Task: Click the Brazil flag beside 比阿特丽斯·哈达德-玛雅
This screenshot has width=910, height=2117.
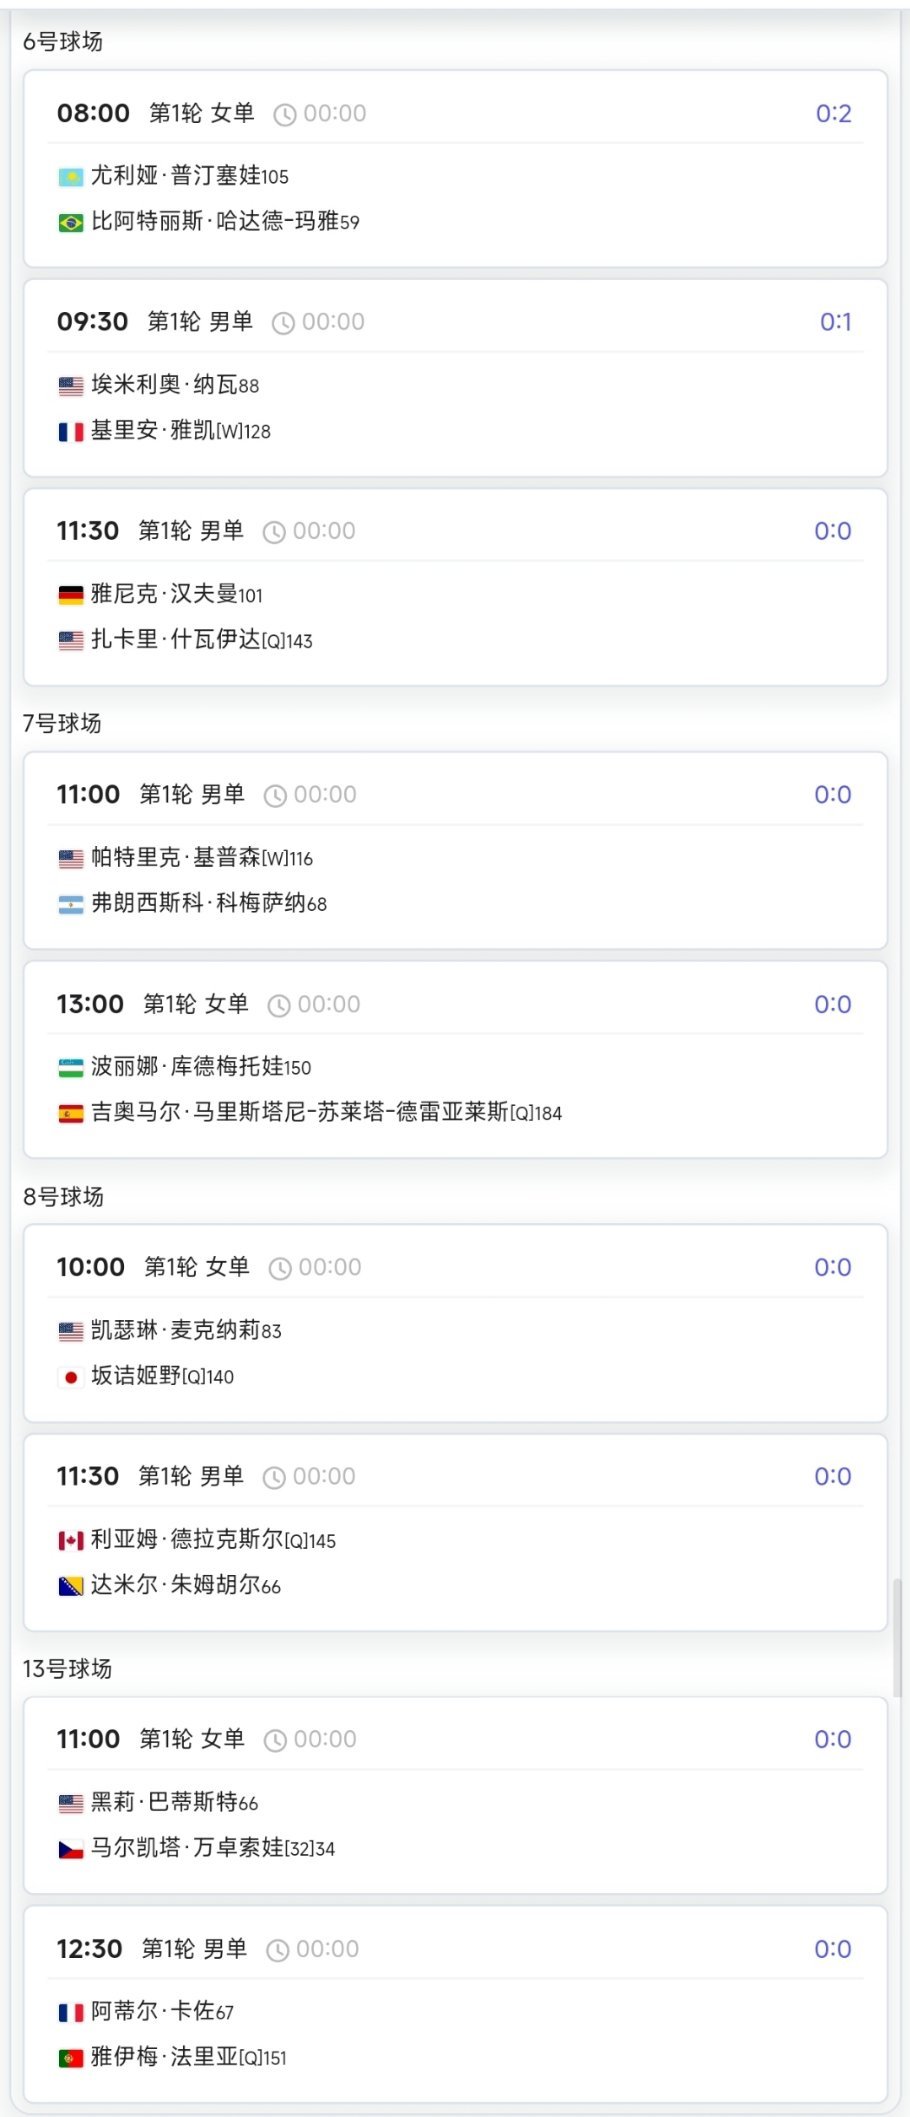Action: [x=70, y=222]
